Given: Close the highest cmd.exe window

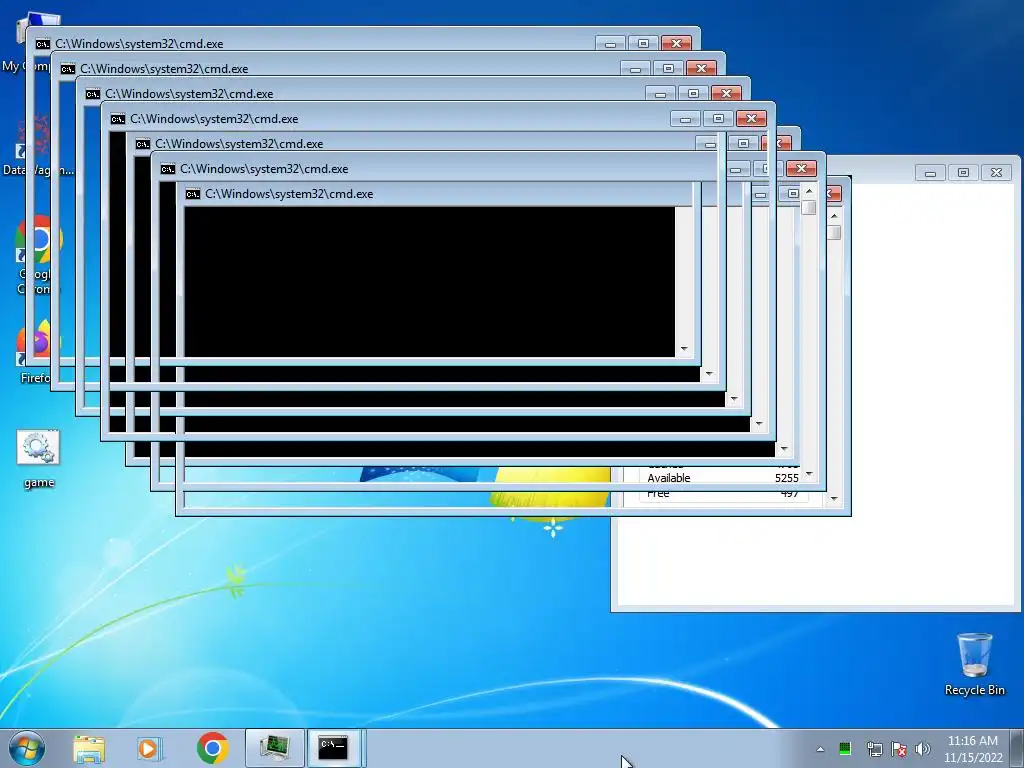Looking at the screenshot, I should click(677, 44).
